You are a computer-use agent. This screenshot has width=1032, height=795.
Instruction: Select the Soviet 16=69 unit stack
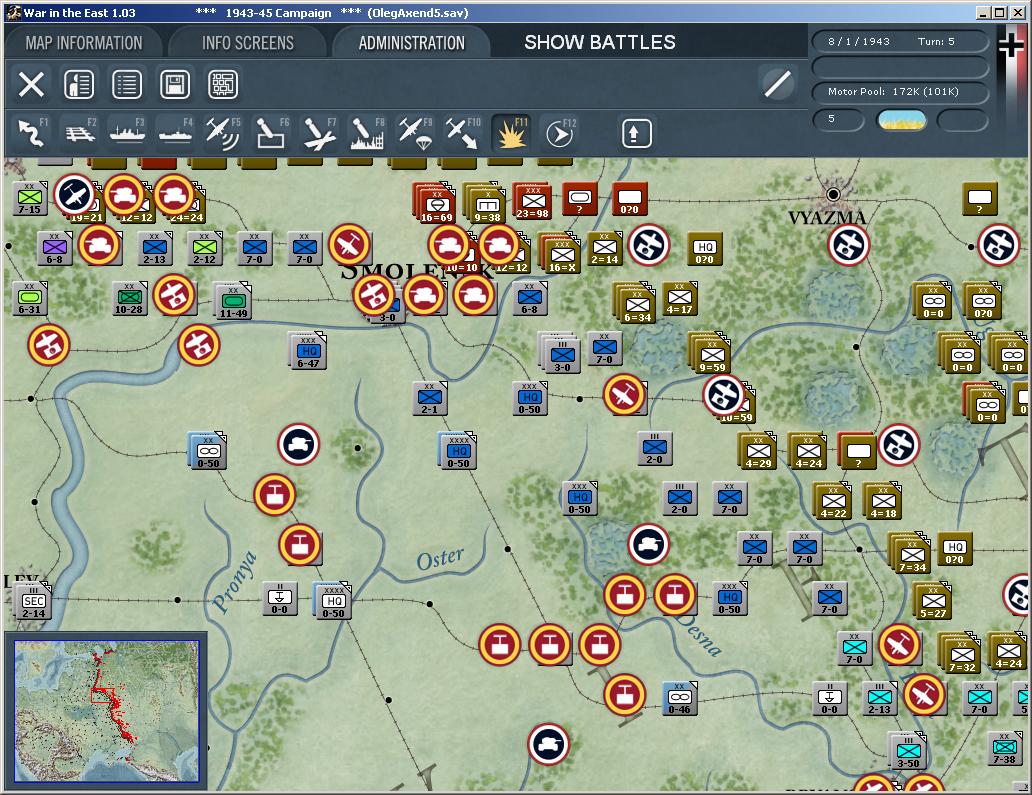coord(436,203)
